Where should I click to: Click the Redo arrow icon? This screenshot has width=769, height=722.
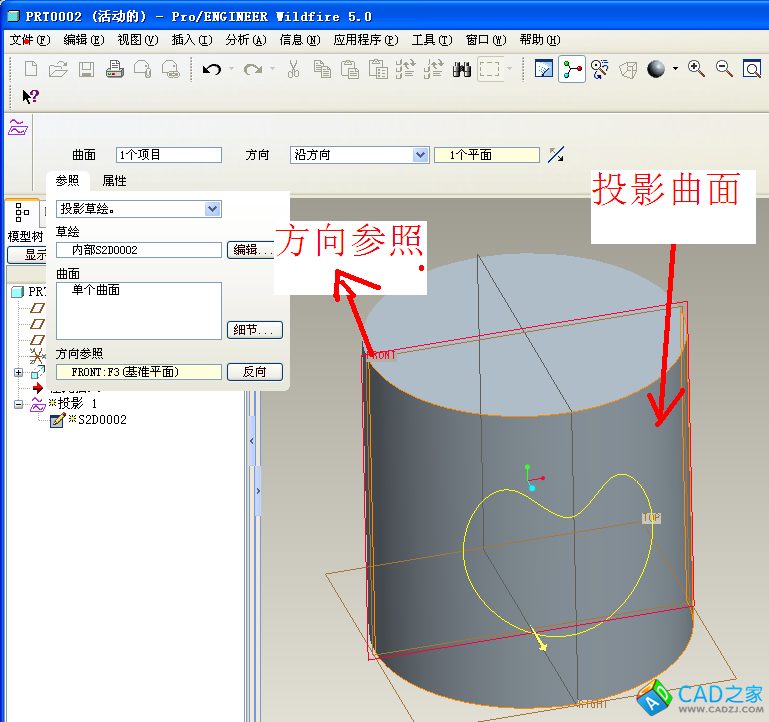(x=253, y=69)
